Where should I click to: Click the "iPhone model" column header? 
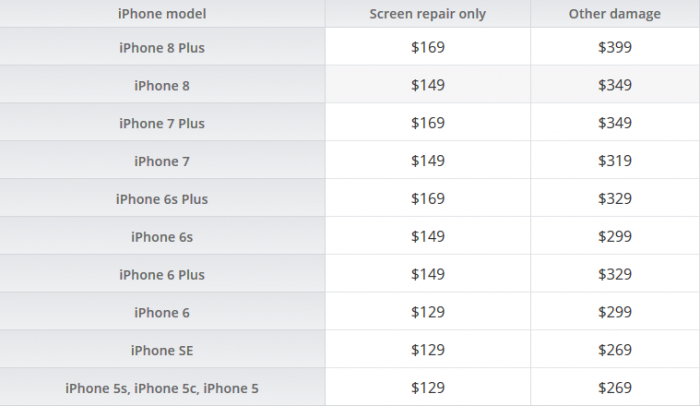click(x=162, y=13)
